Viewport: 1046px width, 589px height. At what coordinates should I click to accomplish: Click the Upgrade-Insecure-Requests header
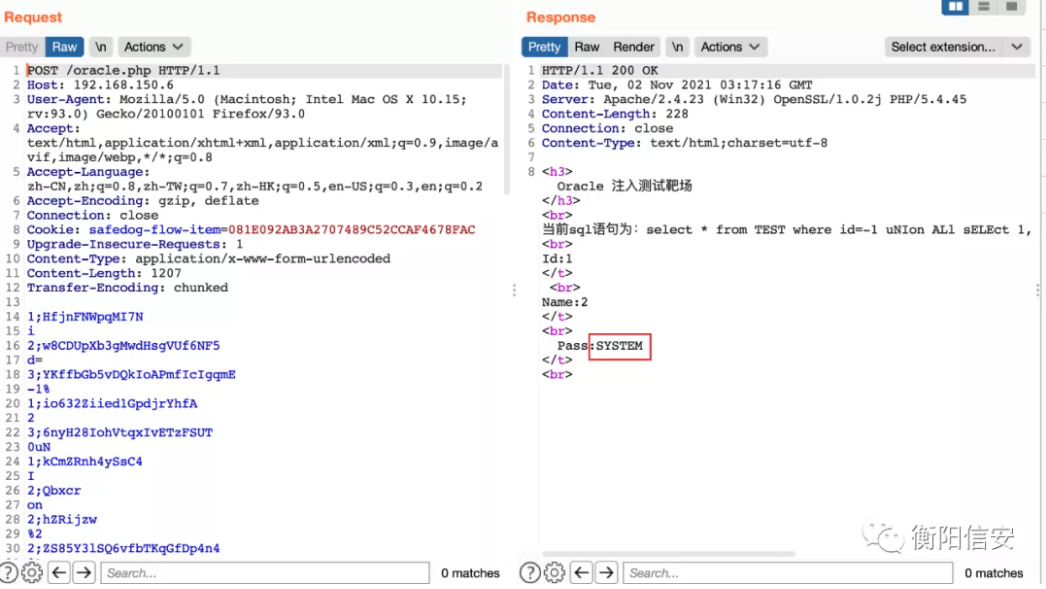click(x=135, y=244)
